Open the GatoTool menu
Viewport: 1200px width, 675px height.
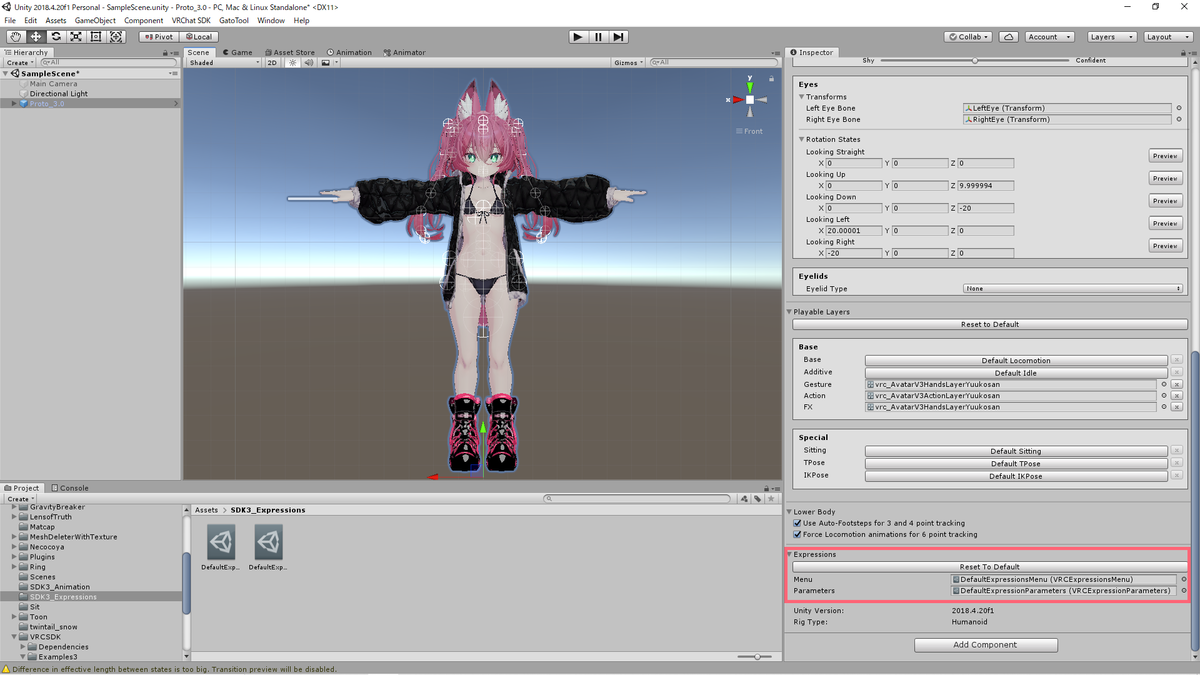pos(234,20)
